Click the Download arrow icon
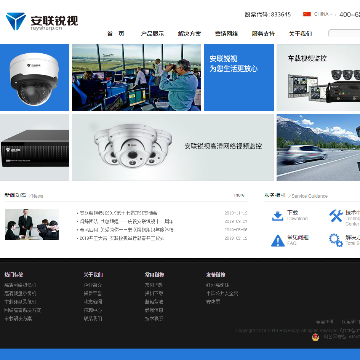Screen dimensions: 360x360 277,216
